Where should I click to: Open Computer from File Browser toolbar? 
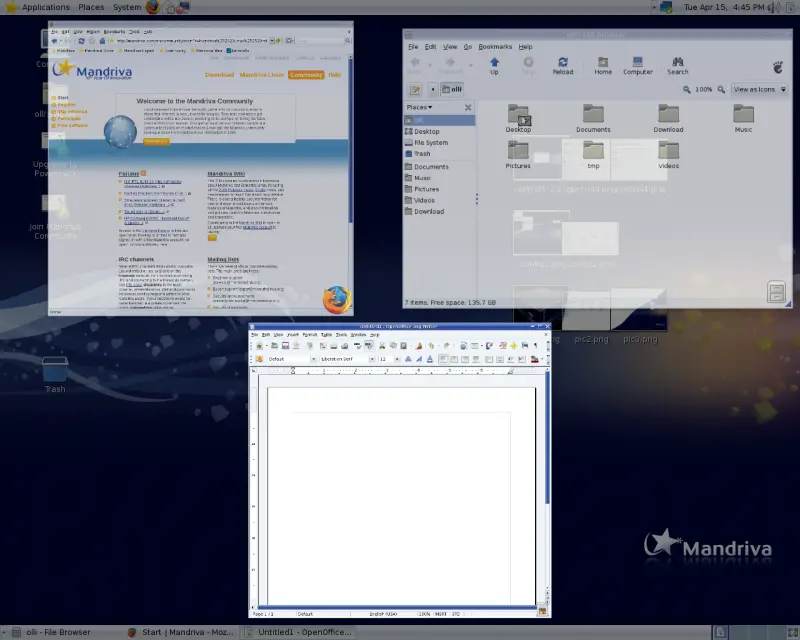(x=638, y=66)
